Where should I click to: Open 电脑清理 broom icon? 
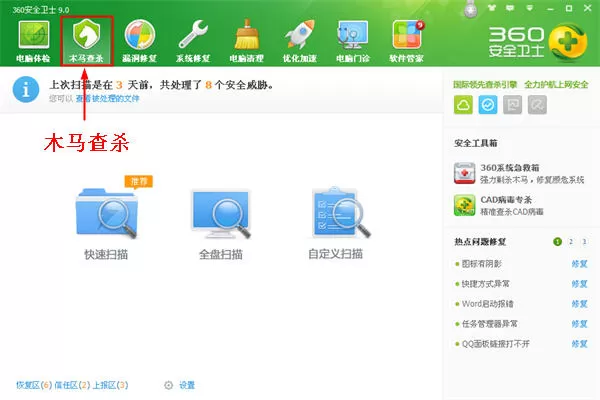[246, 35]
